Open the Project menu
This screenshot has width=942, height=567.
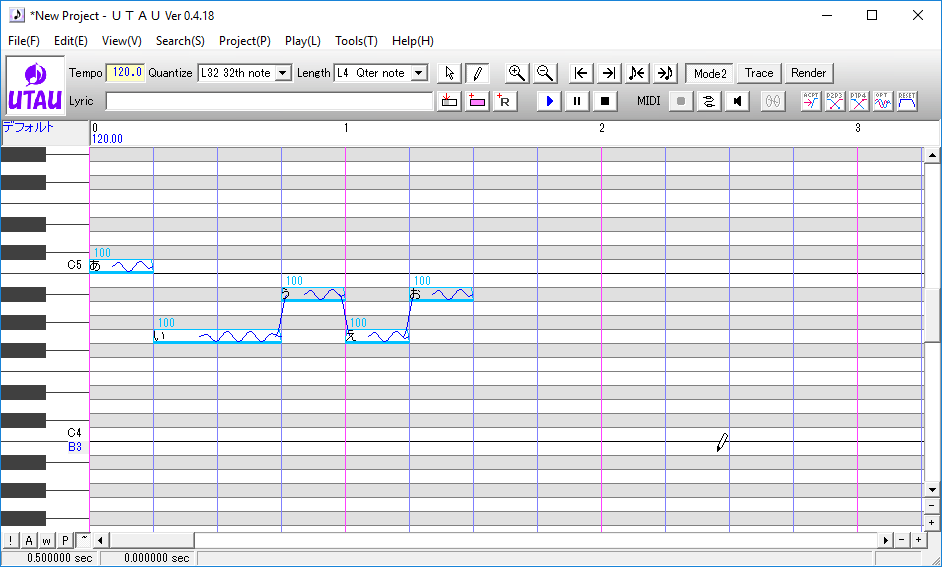click(x=245, y=41)
